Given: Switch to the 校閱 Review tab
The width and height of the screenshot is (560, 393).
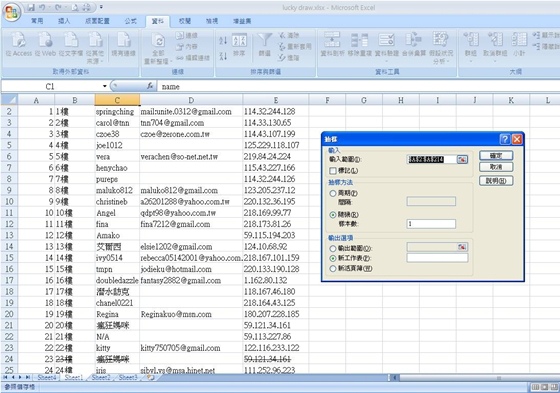Looking at the screenshot, I should pos(185,21).
